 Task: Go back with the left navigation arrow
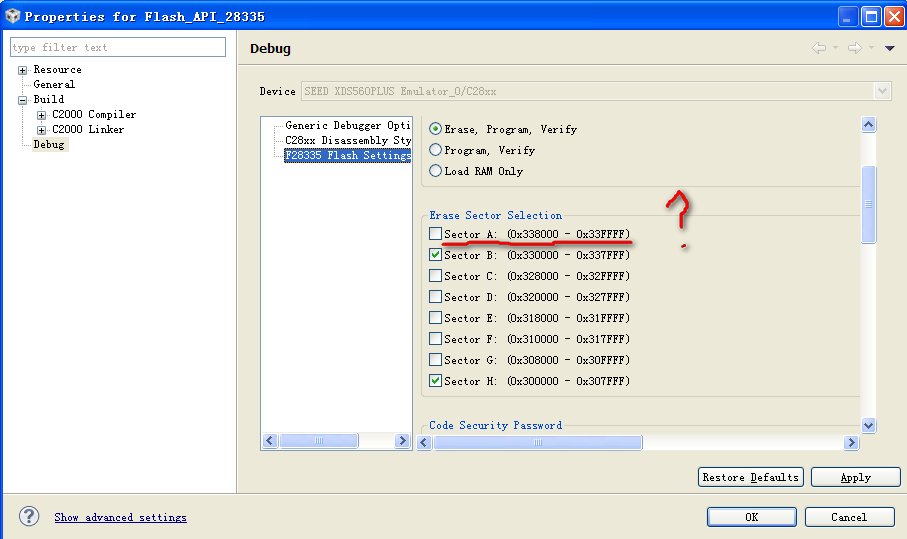pyautogui.click(x=818, y=48)
